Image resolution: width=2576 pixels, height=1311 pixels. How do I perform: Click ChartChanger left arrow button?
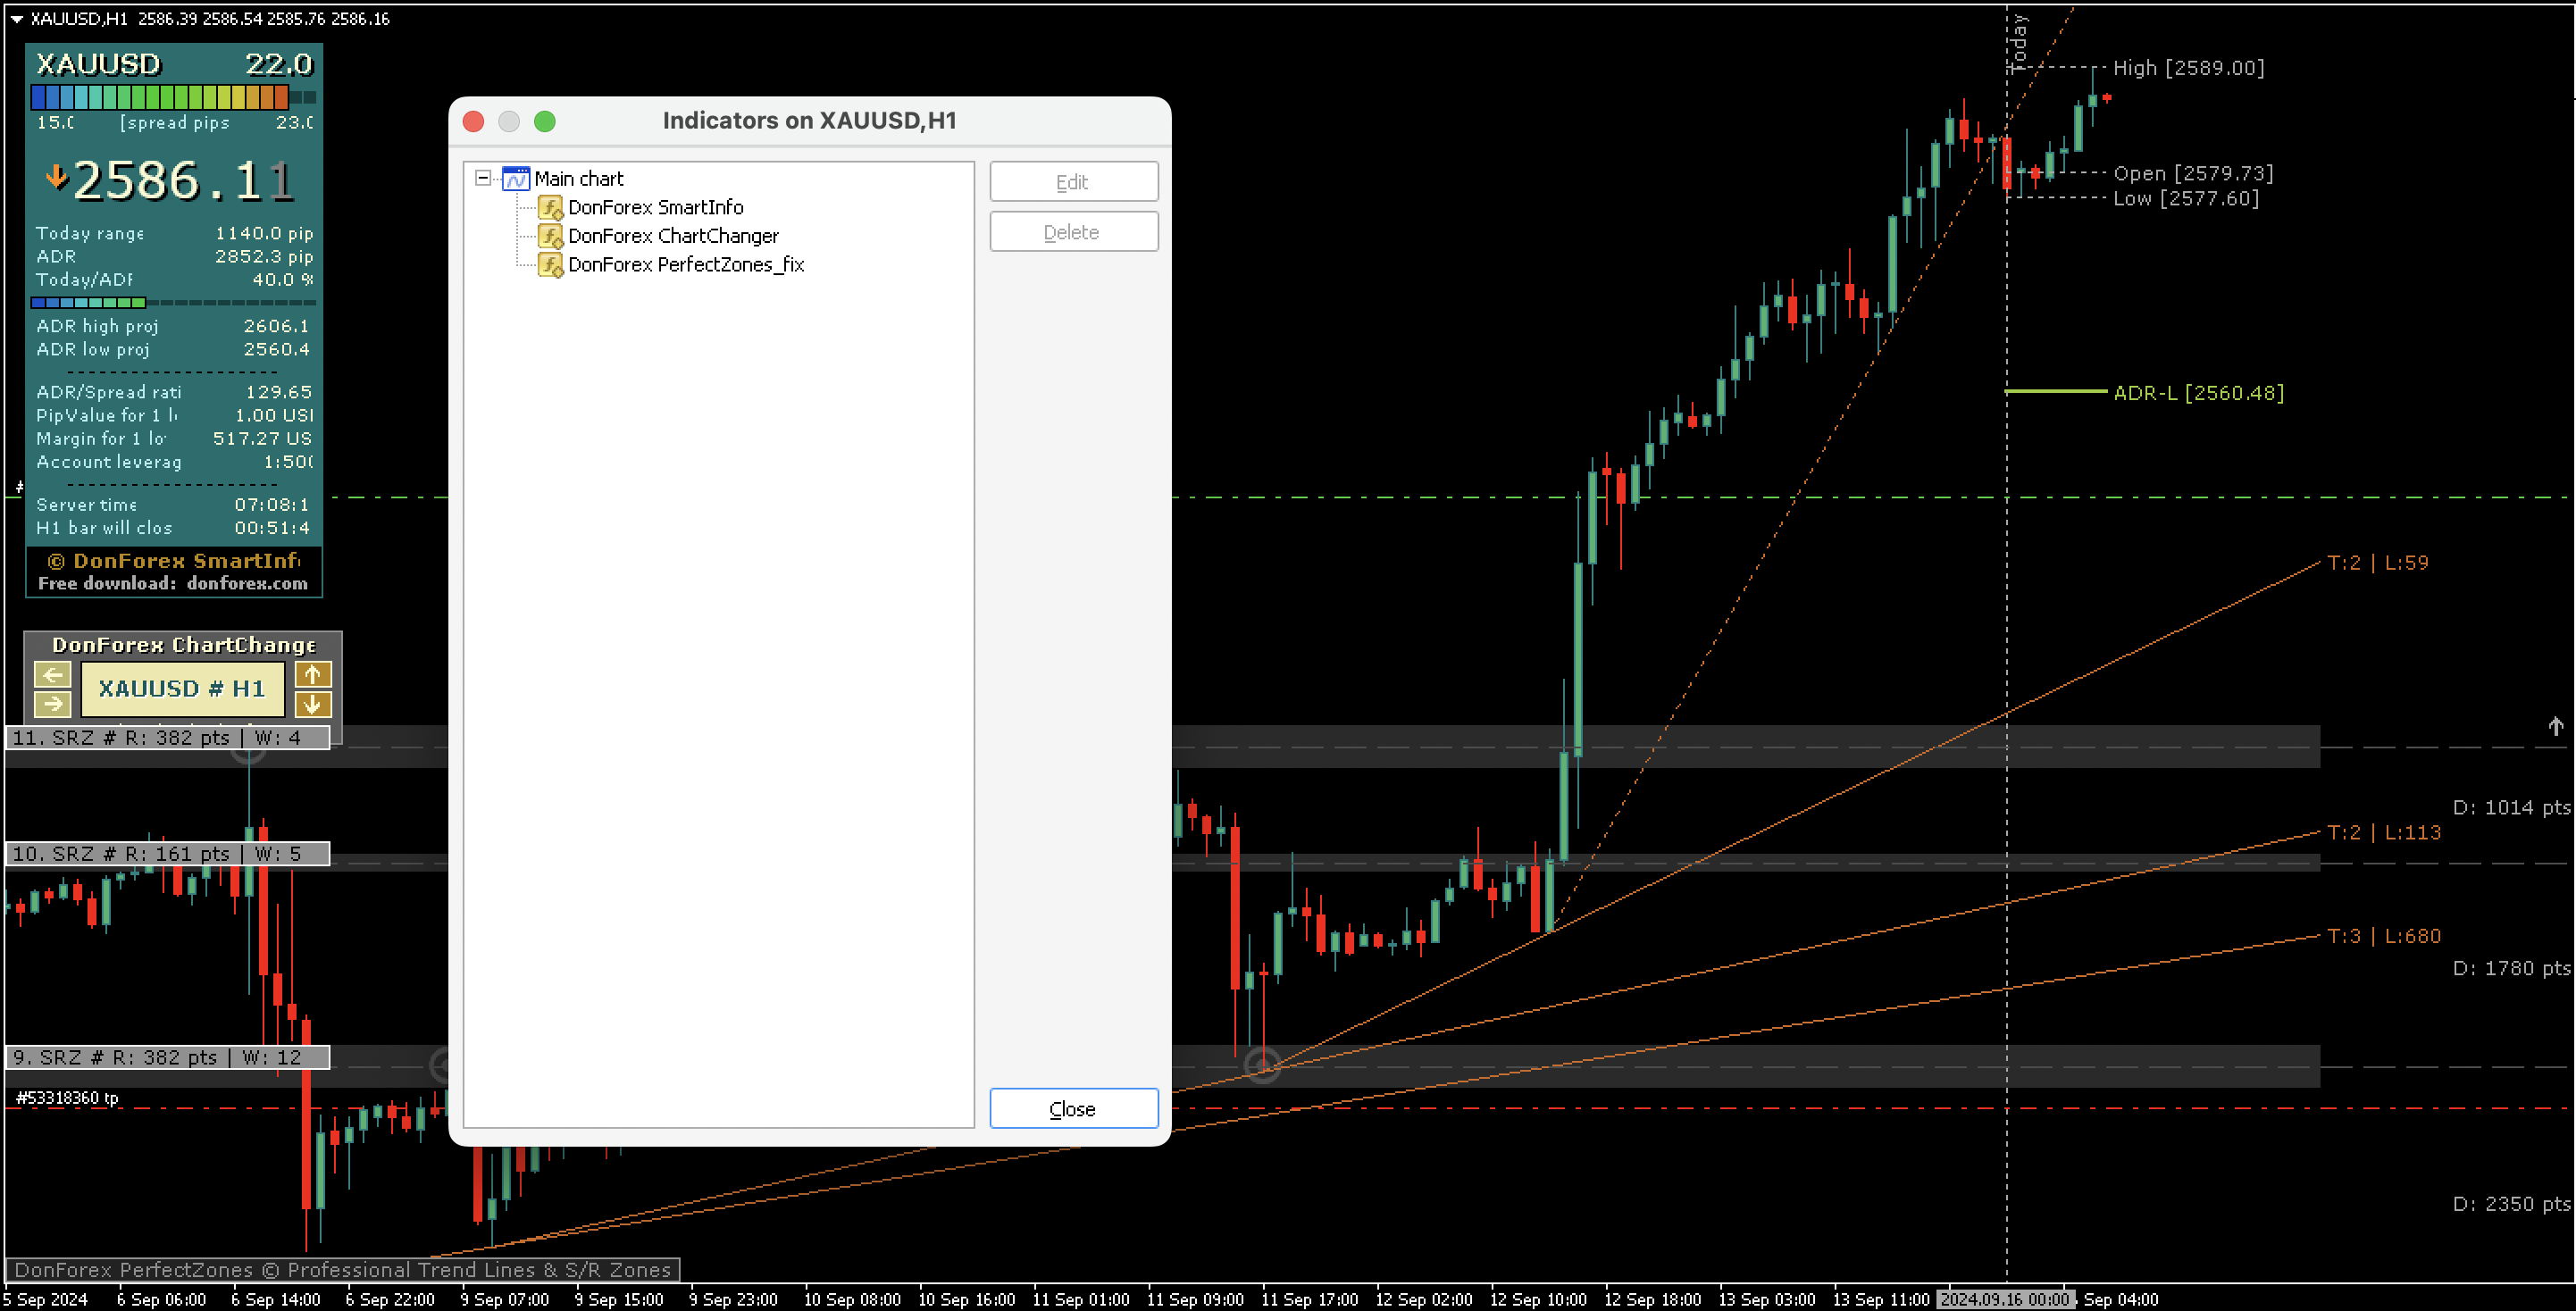(x=53, y=675)
